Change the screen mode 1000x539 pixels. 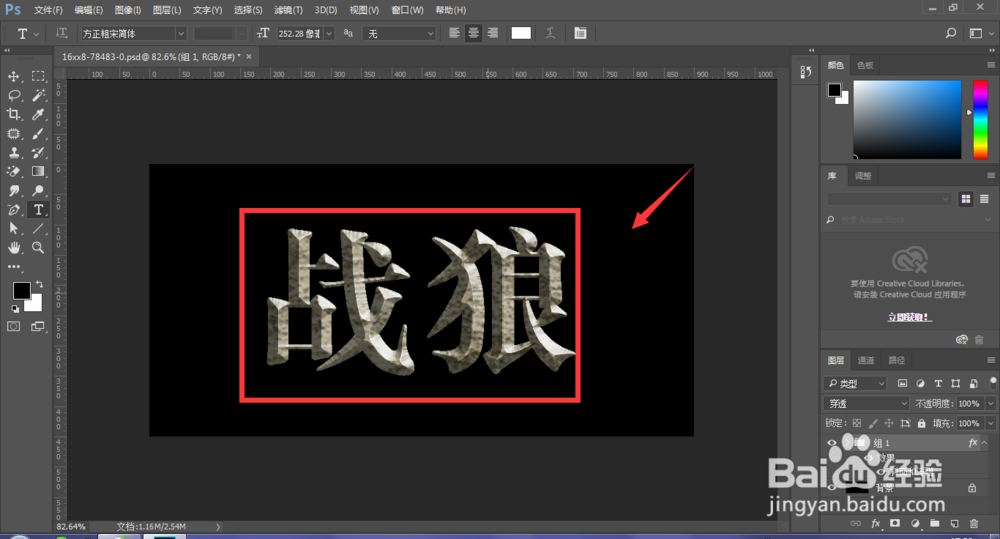[38, 326]
